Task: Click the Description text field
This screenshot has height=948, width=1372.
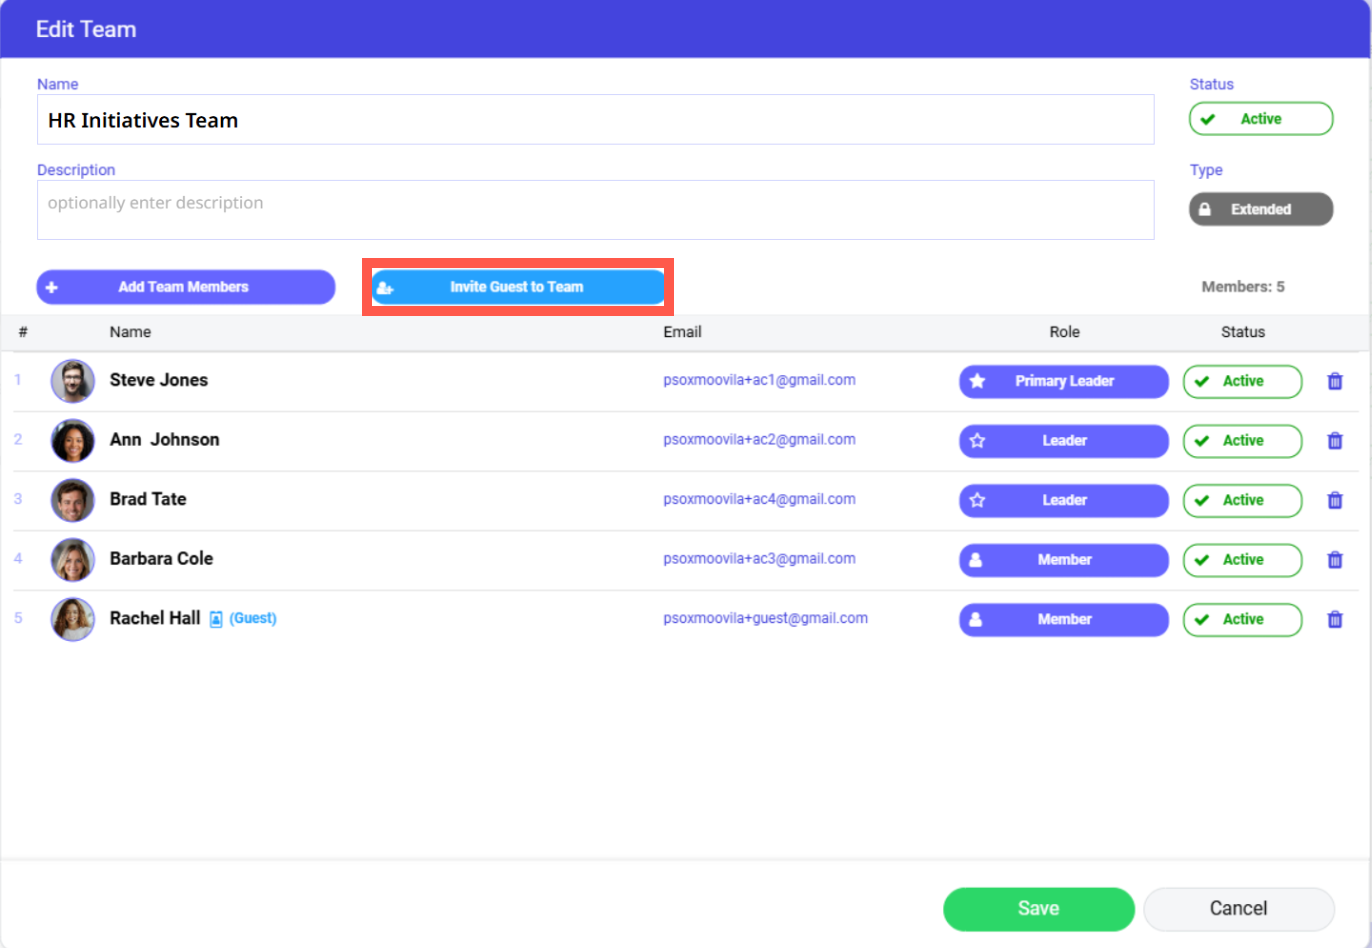Action: pyautogui.click(x=596, y=210)
